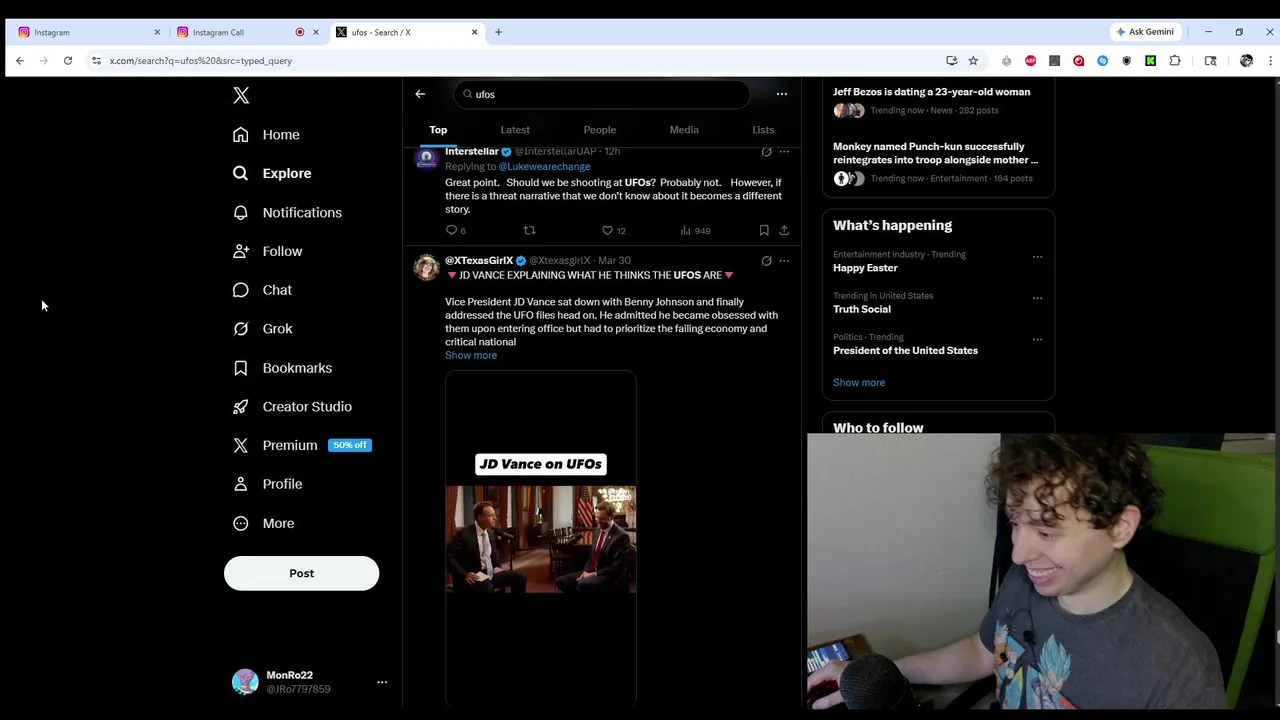Open a new browser tab
Viewport: 1280px width, 720px height.
499,32
